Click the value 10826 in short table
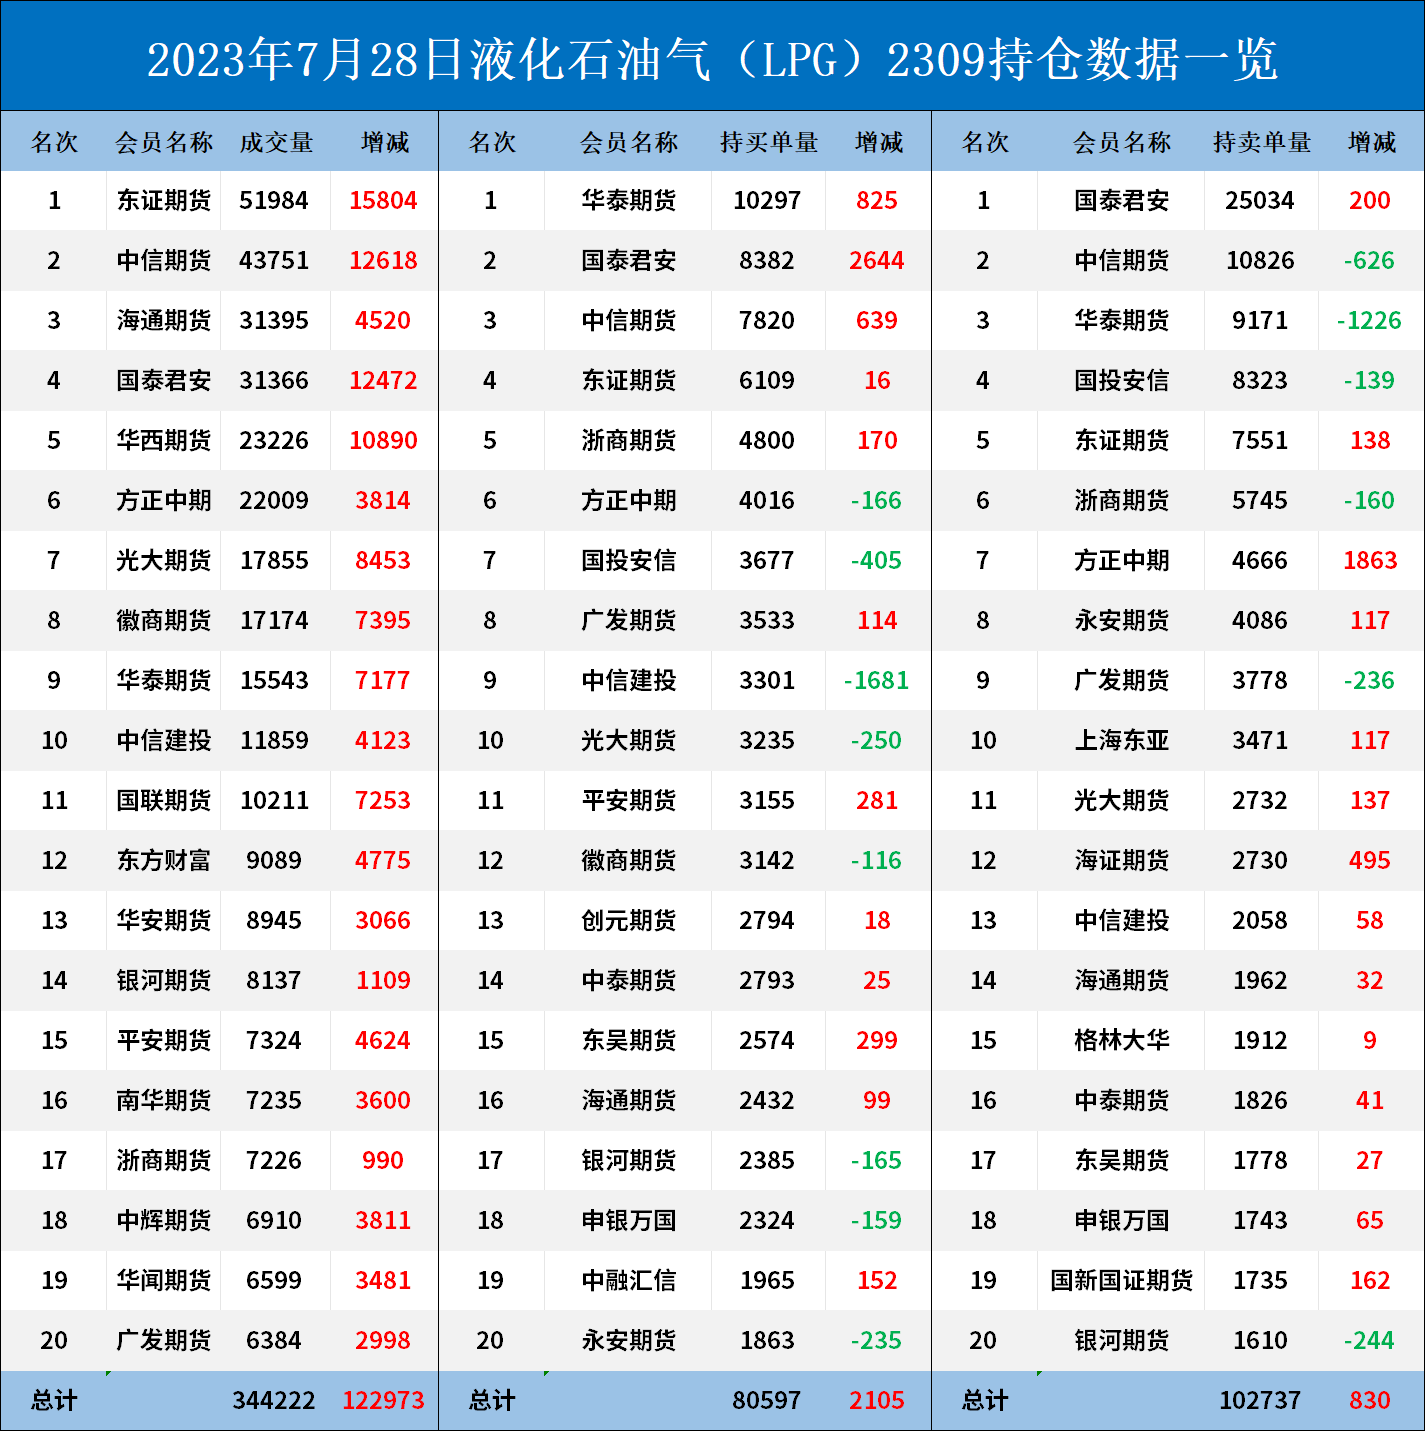Screen dimensions: 1426x1432 [x=1260, y=261]
